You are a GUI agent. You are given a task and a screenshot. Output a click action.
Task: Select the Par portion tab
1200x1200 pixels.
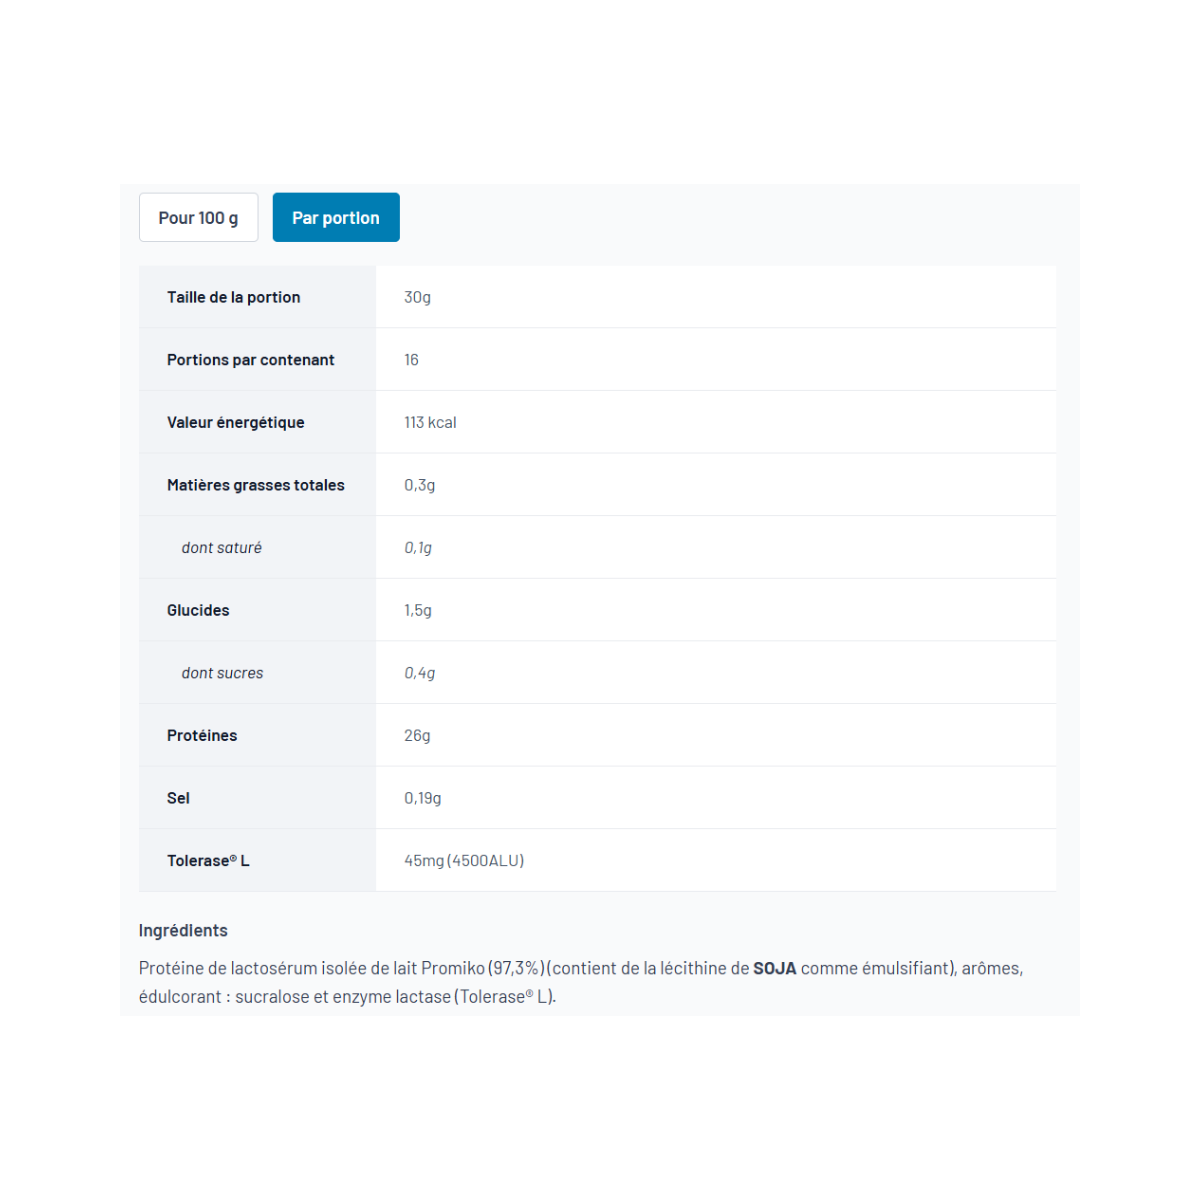tap(336, 217)
